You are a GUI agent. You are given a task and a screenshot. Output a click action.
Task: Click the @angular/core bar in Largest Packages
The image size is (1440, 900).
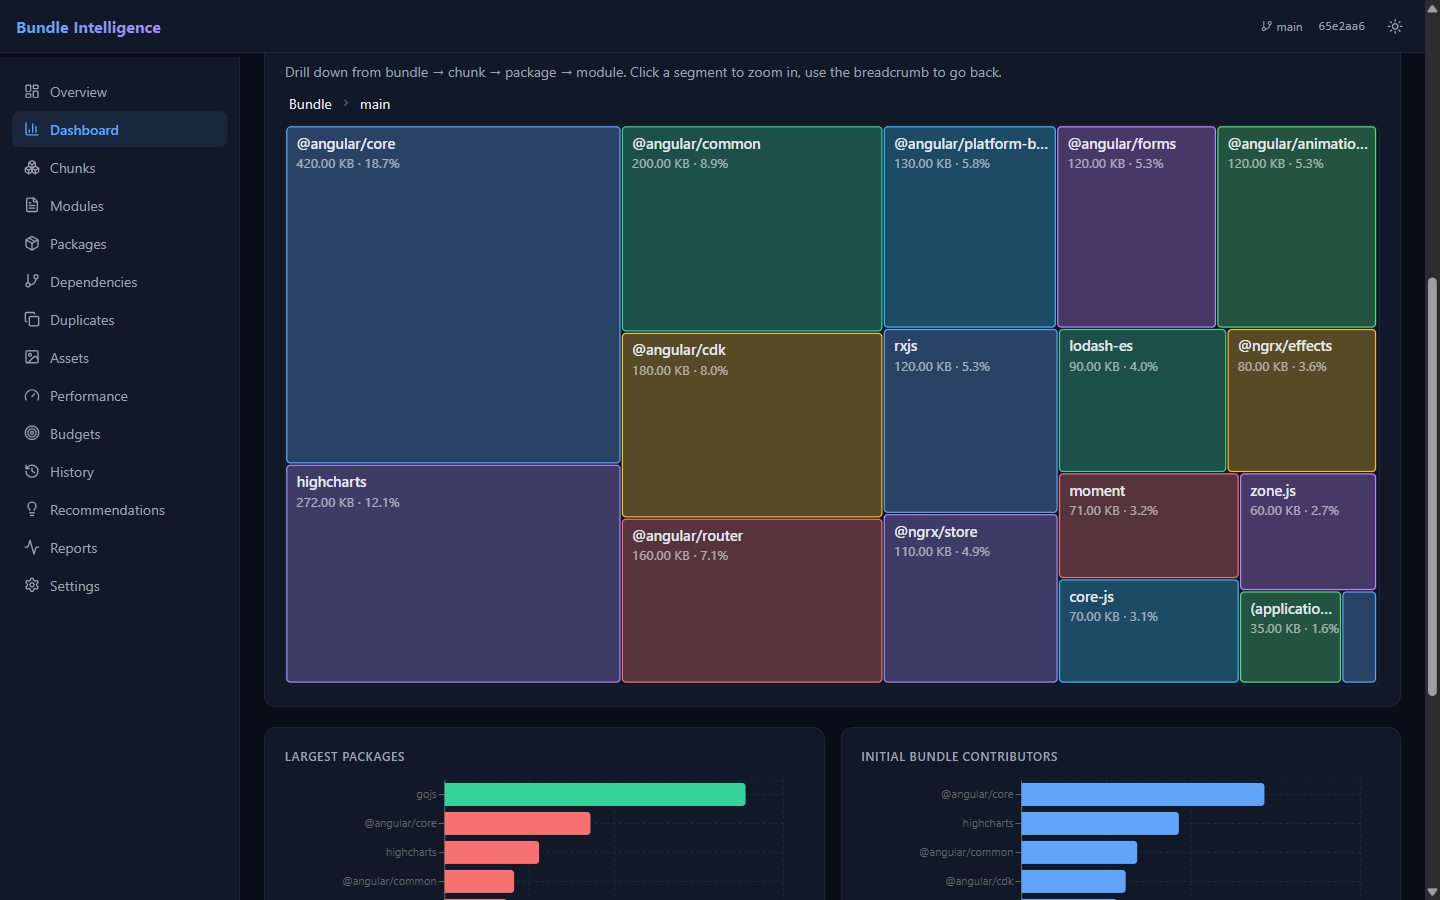517,823
